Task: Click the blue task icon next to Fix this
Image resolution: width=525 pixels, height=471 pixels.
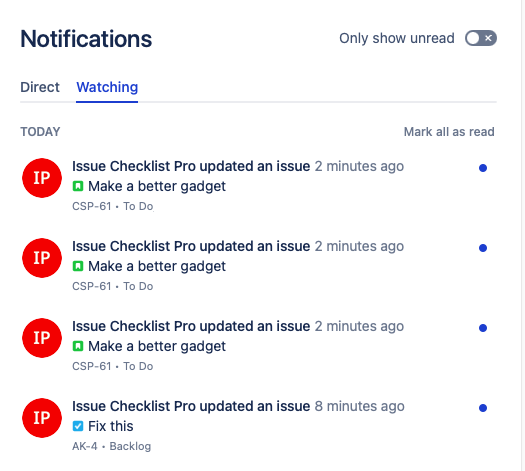Action: point(78,426)
